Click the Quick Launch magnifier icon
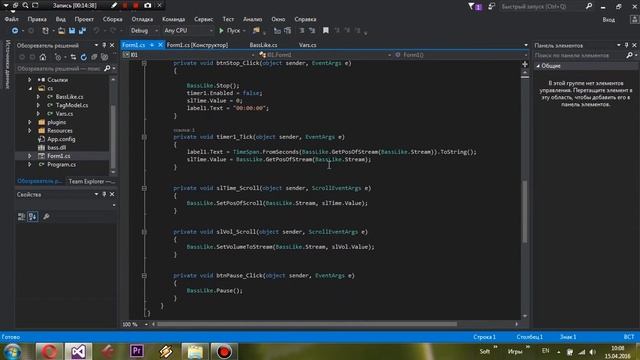 [589, 6]
